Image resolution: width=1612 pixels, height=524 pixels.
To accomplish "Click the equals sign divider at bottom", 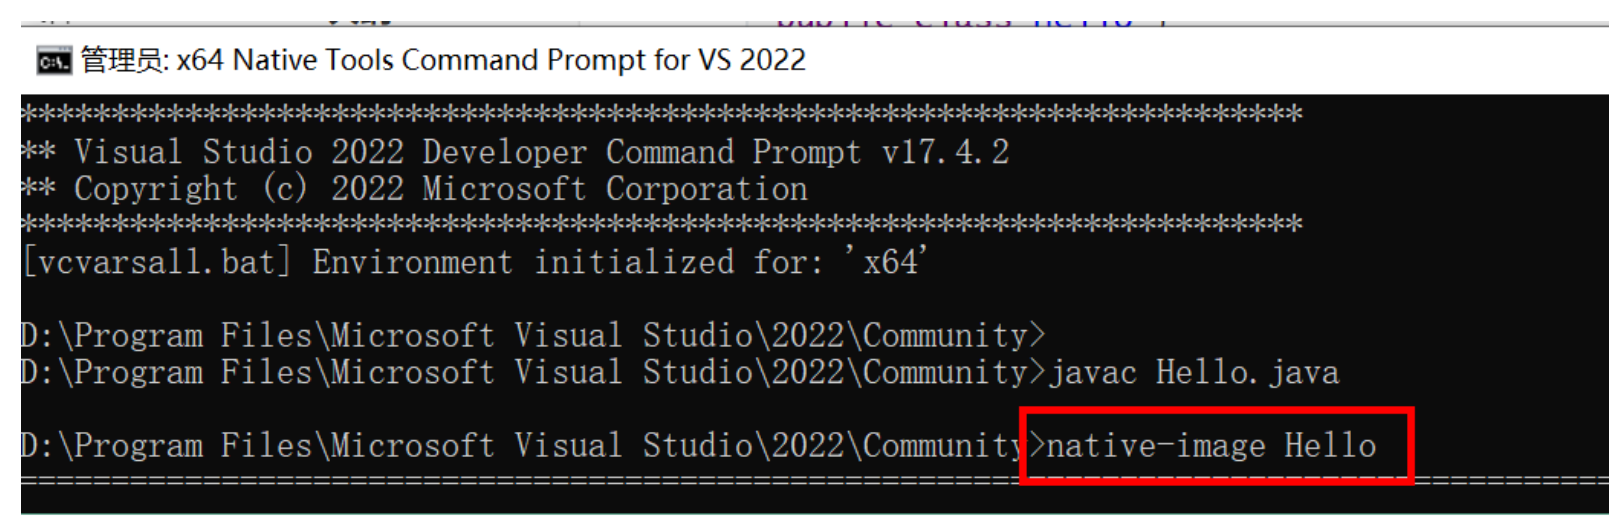I will 815,482.
